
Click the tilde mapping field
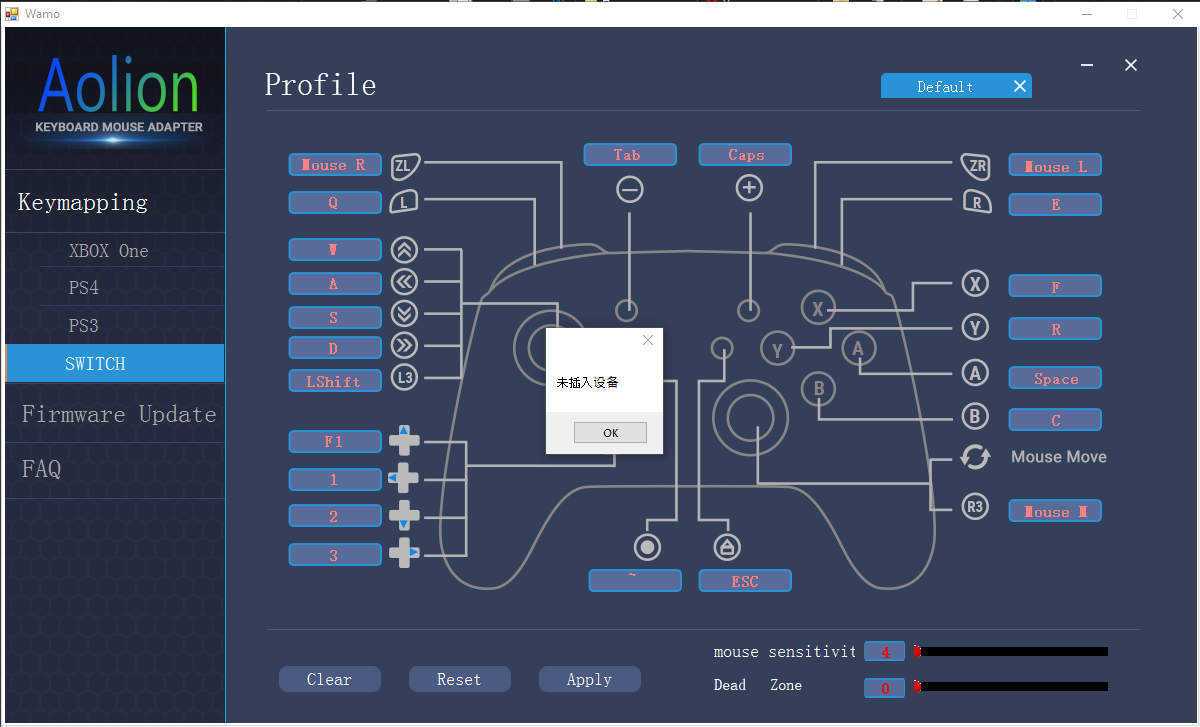[635, 581]
